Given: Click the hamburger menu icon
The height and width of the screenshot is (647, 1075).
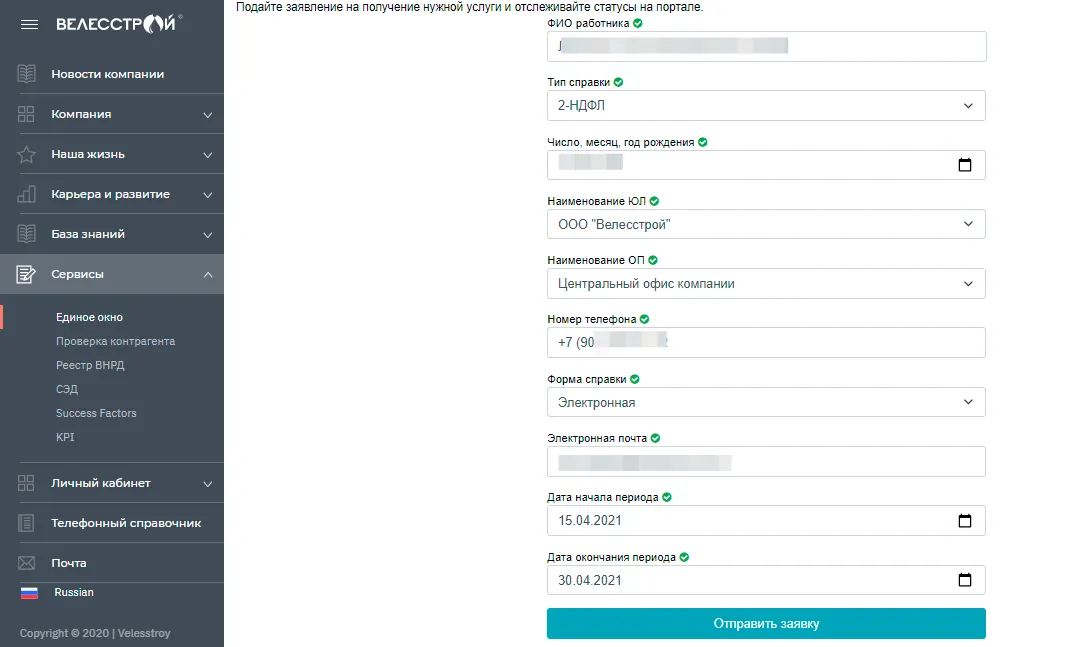Looking at the screenshot, I should tap(29, 24).
